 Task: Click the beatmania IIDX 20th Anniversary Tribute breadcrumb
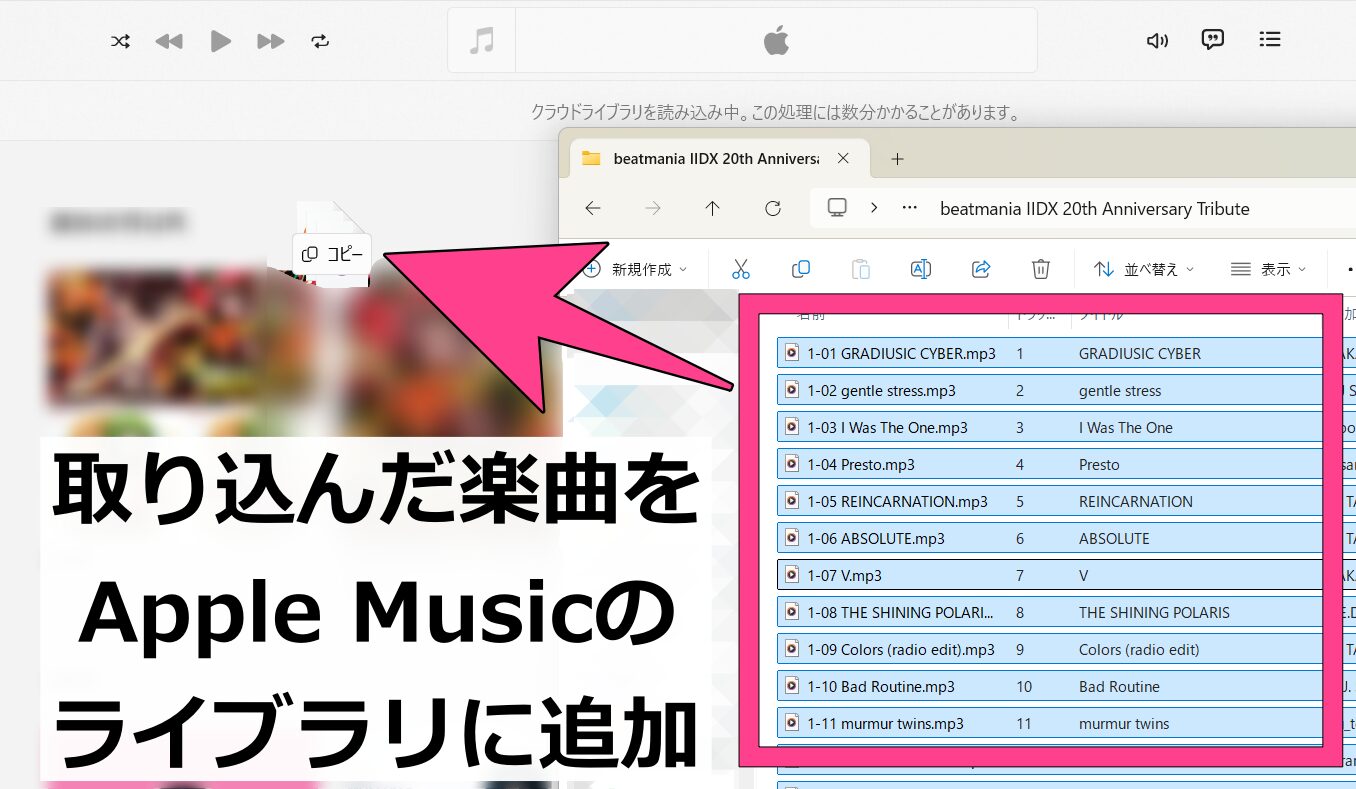tap(1095, 209)
